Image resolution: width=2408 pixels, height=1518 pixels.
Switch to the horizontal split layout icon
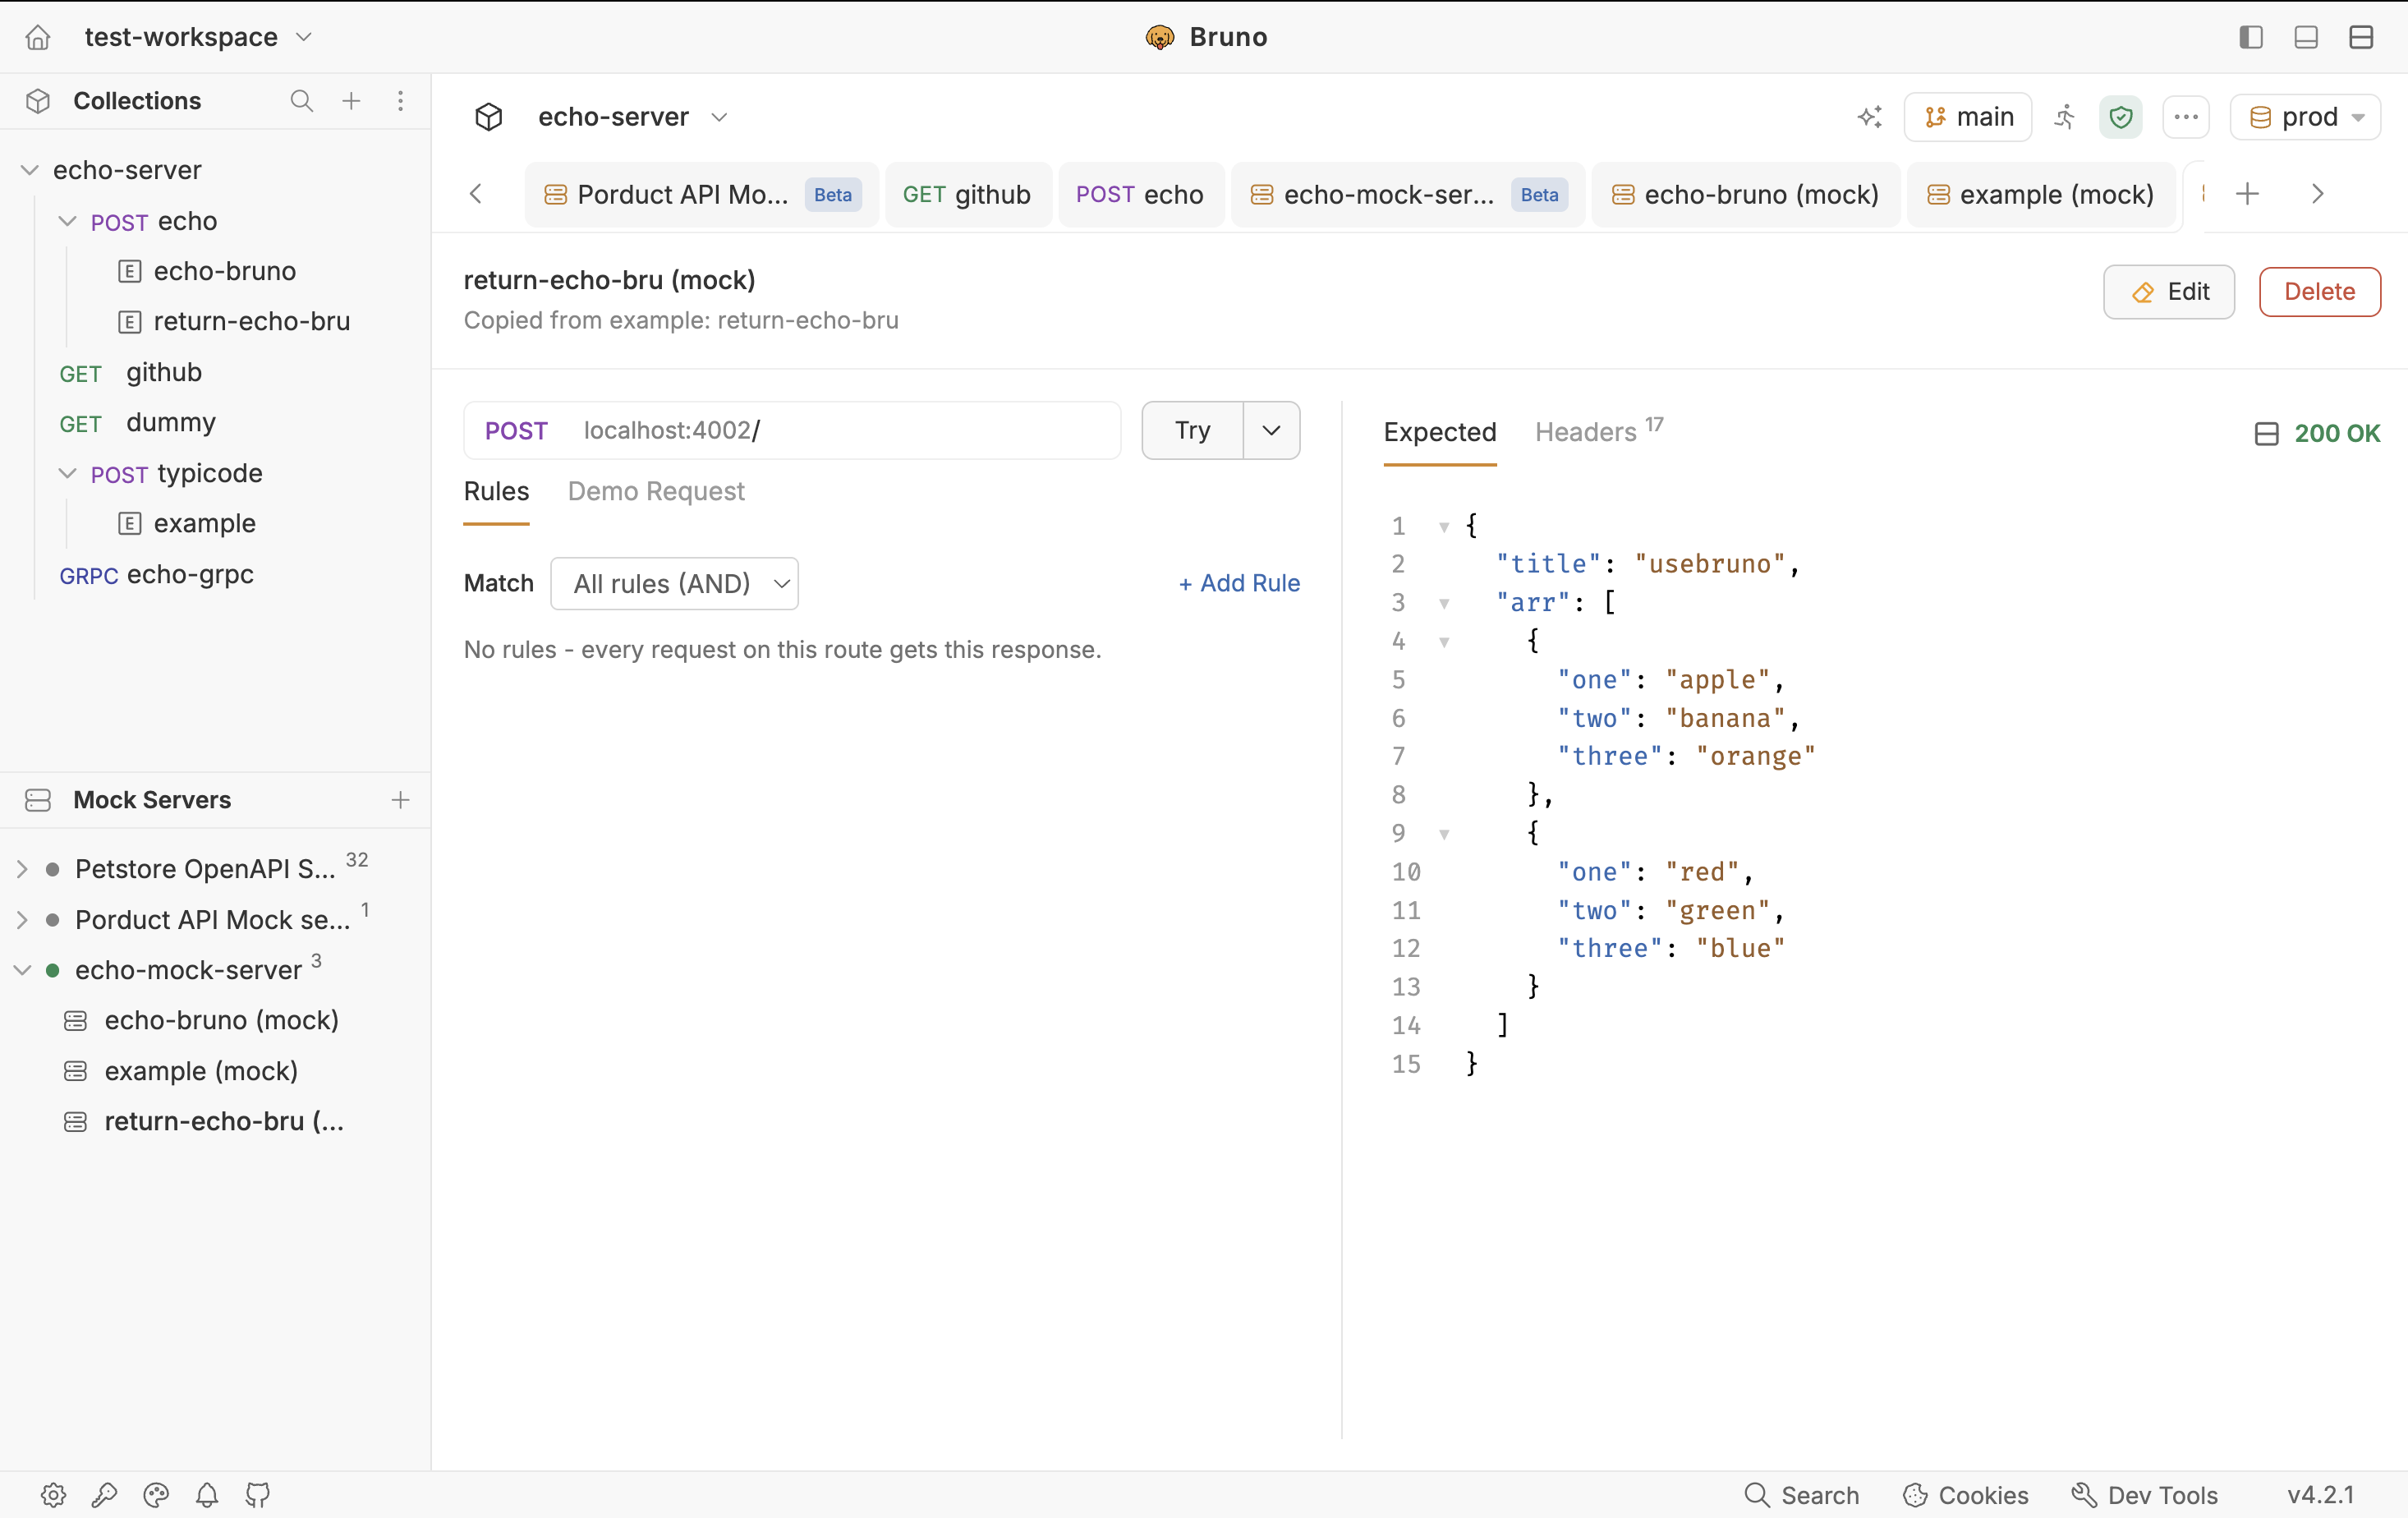click(2361, 37)
